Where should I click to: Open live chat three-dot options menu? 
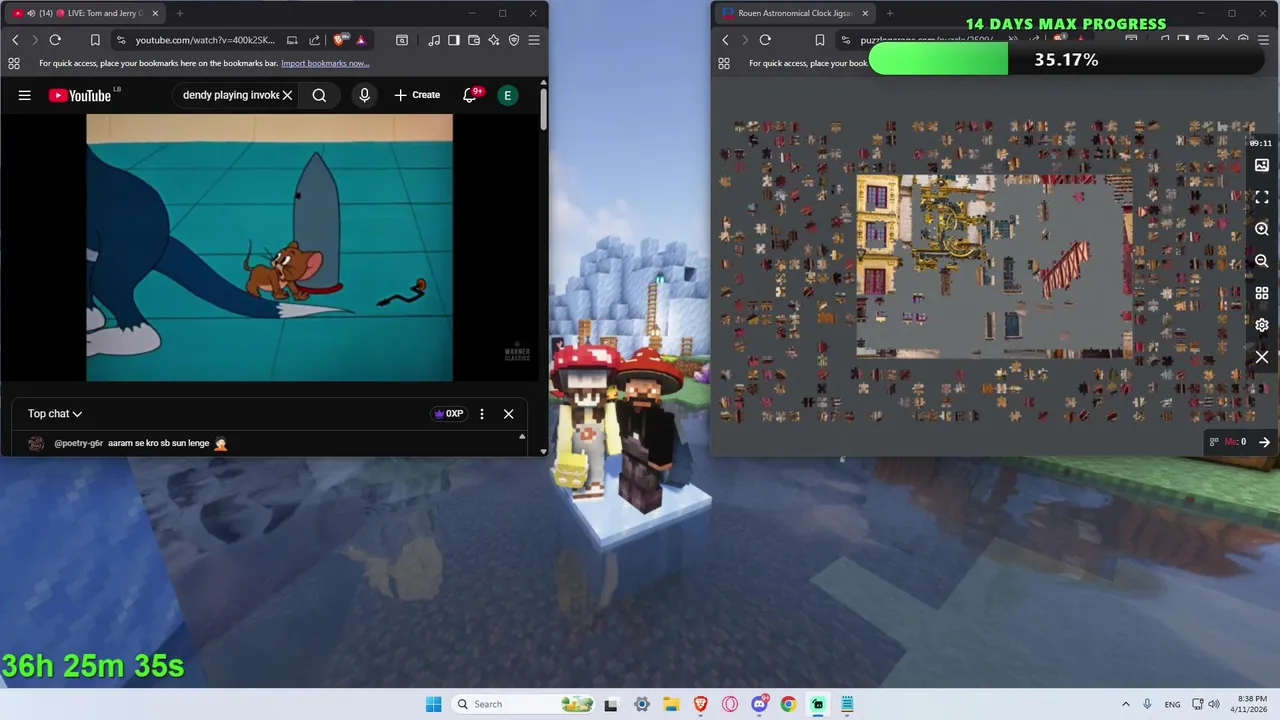[482, 414]
